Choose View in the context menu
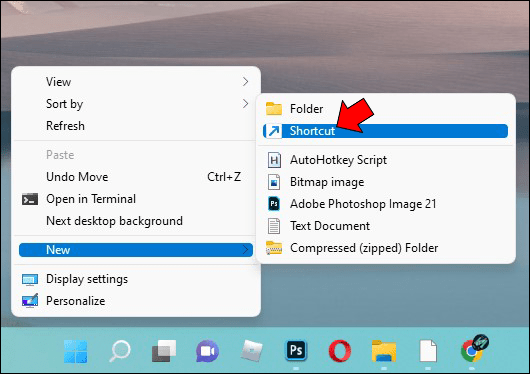The image size is (530, 374). pyautogui.click(x=136, y=82)
